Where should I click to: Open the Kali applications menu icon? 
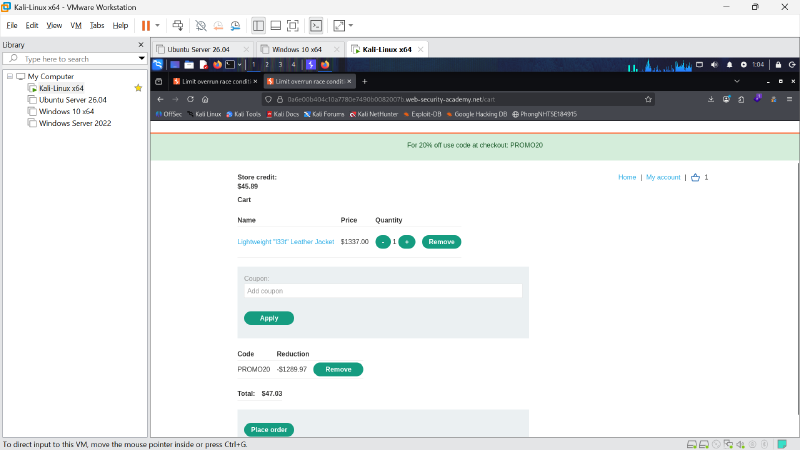coord(158,64)
